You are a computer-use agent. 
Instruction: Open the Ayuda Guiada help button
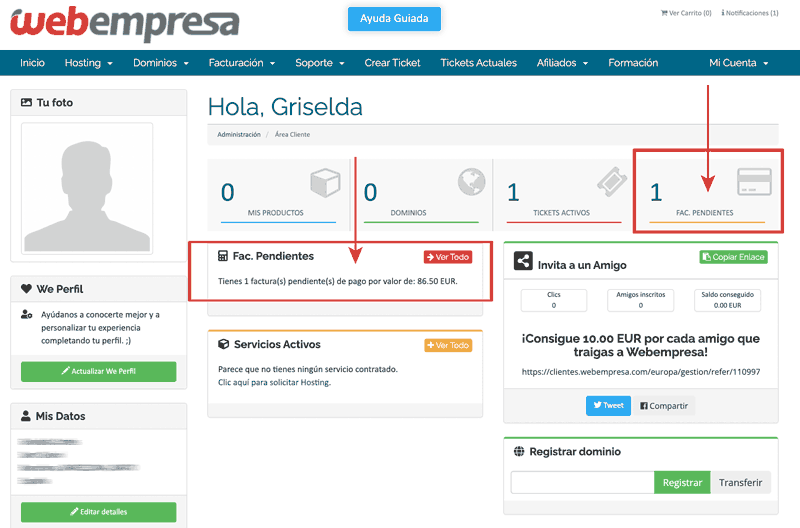coord(394,18)
